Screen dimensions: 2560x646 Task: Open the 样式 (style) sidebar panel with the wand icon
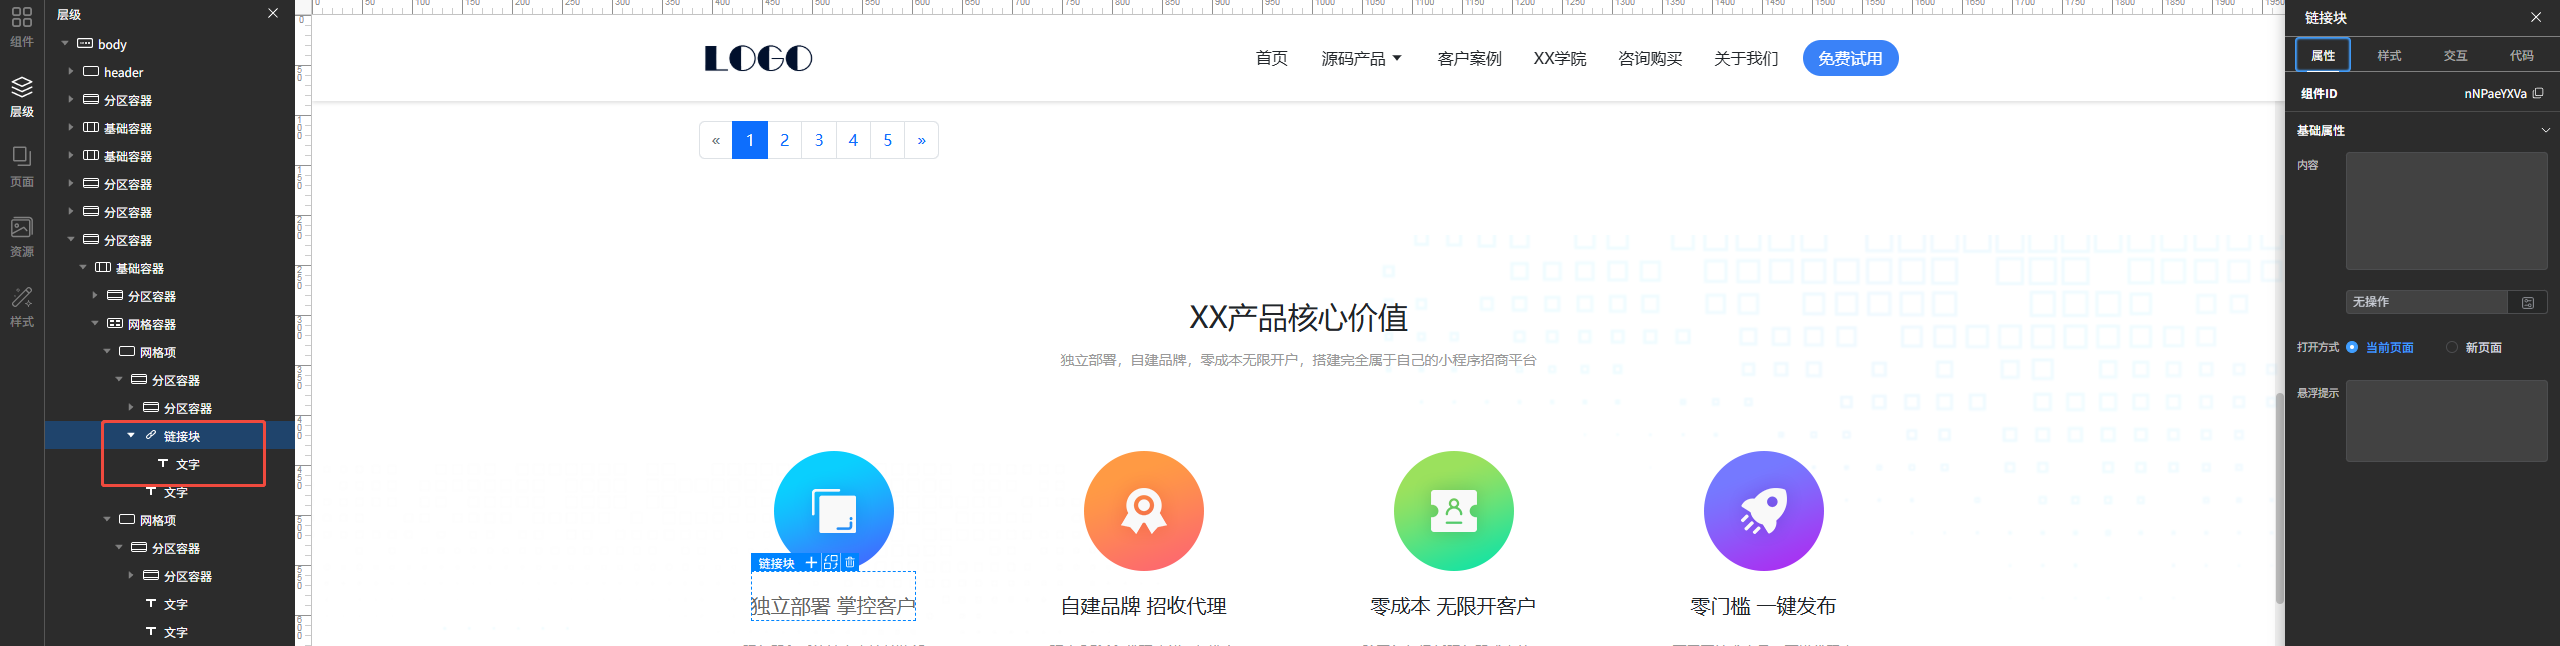(22, 306)
